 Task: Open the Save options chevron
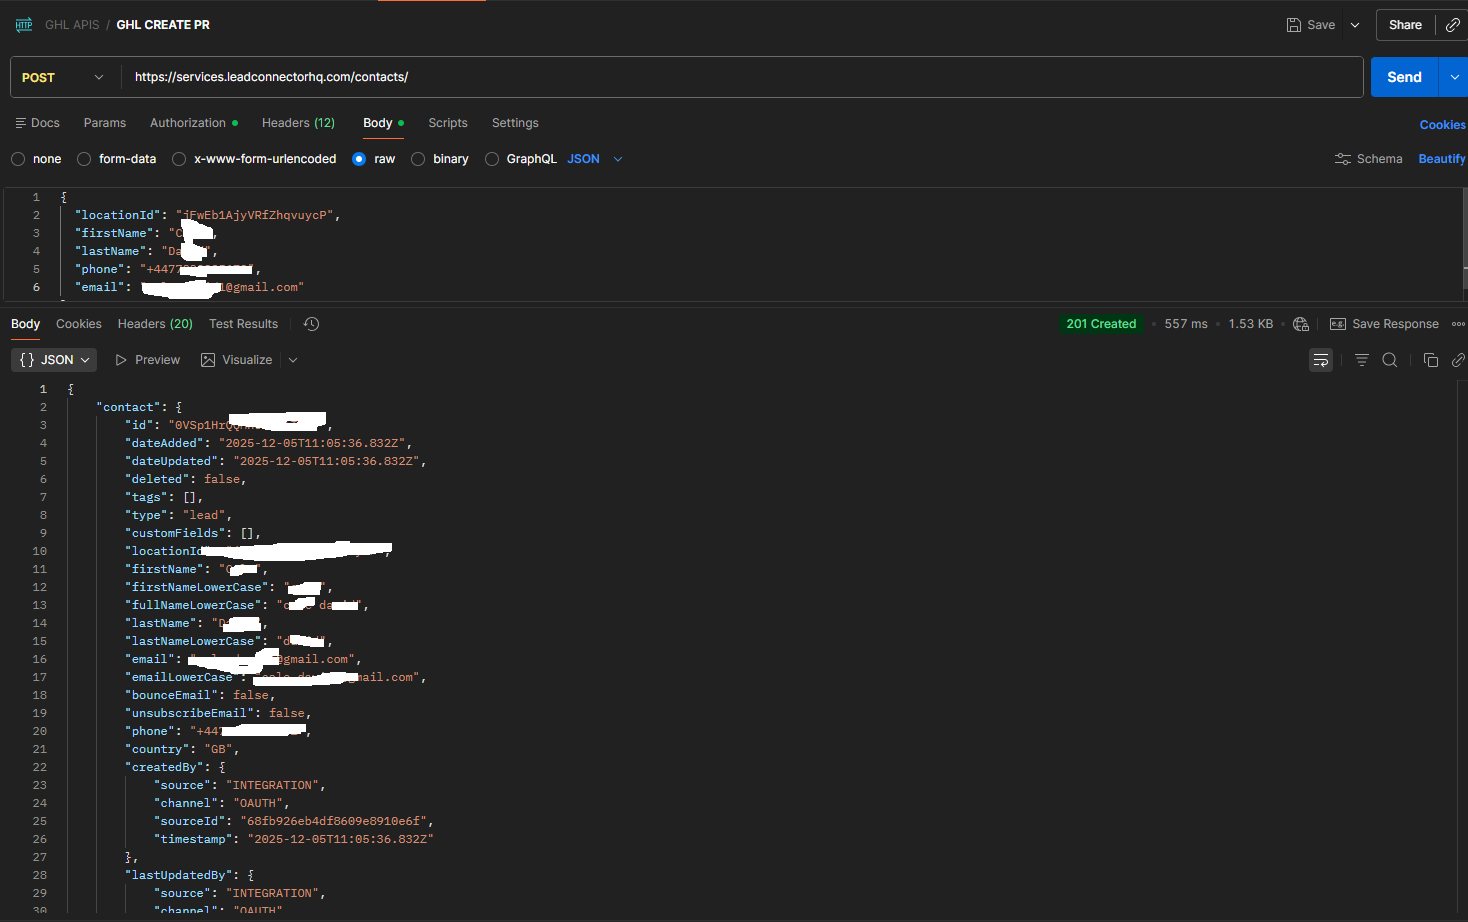(x=1355, y=25)
